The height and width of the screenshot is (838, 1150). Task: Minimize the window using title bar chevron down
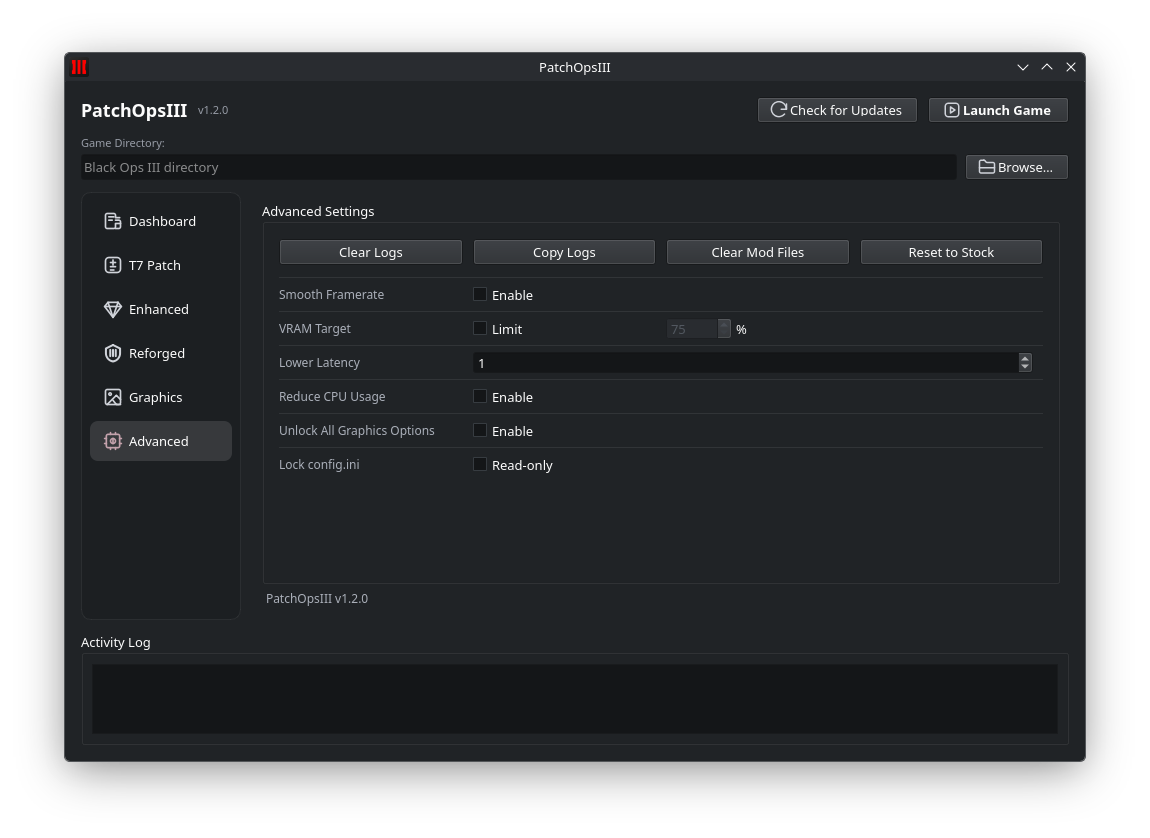click(1023, 67)
